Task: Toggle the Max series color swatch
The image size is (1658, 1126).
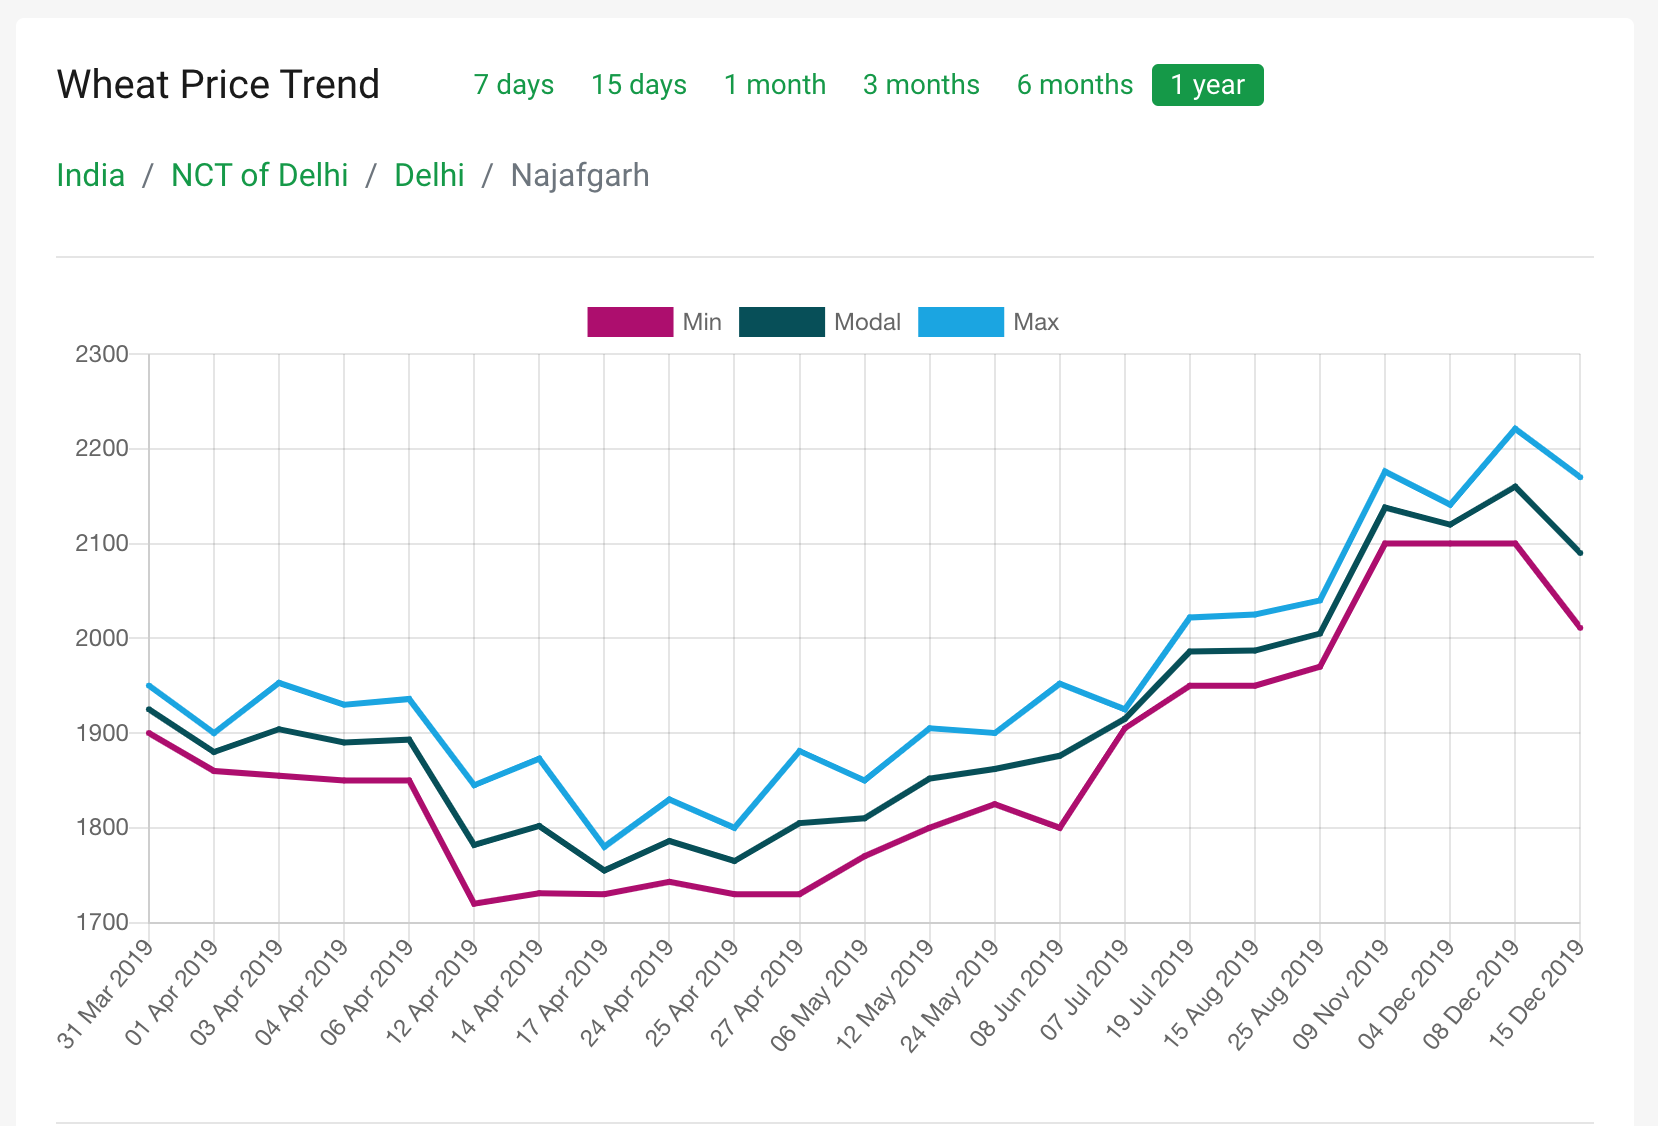Action: [x=961, y=322]
